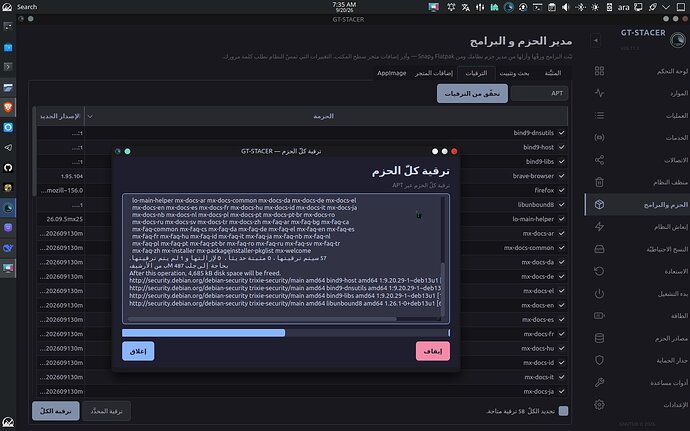Click the upgrade progress bar in the dialog
The height and width of the screenshot is (431, 690).
(x=286, y=333)
